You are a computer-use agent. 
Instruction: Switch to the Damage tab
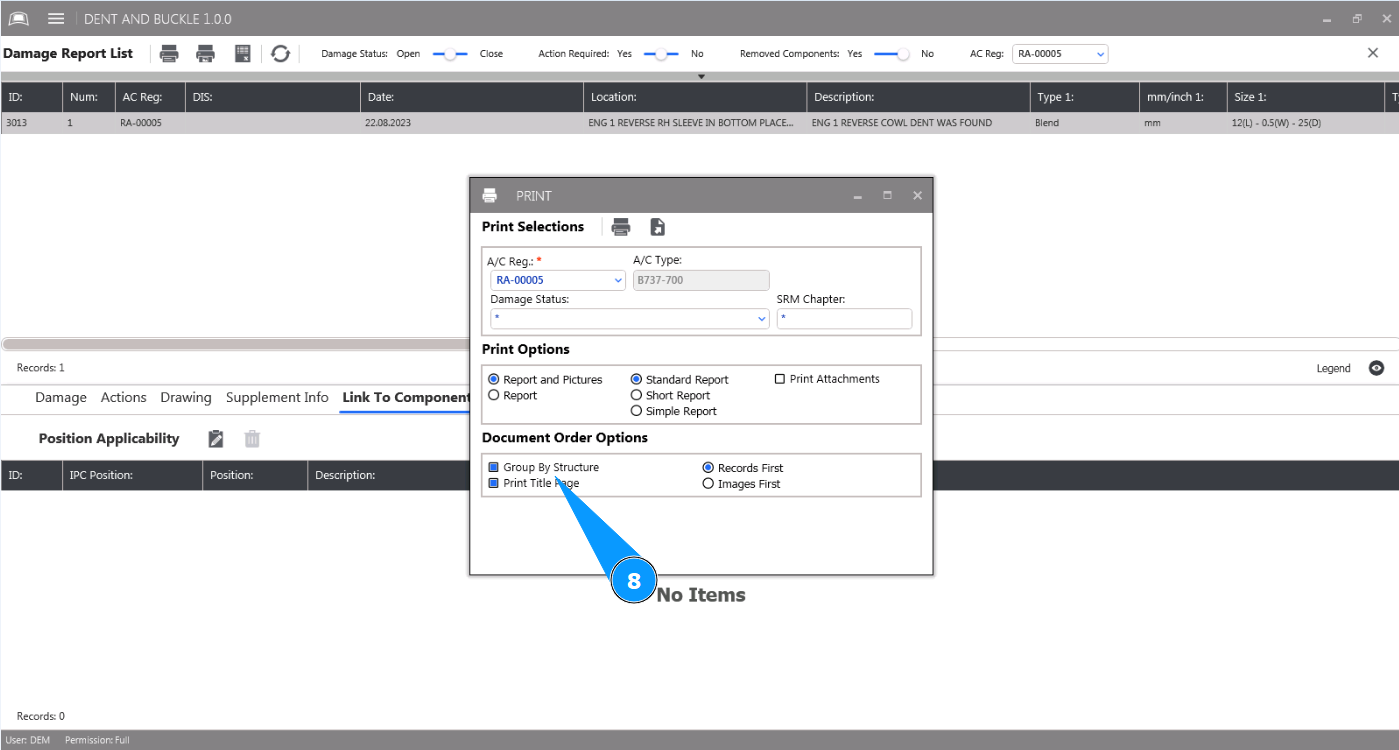coord(61,398)
